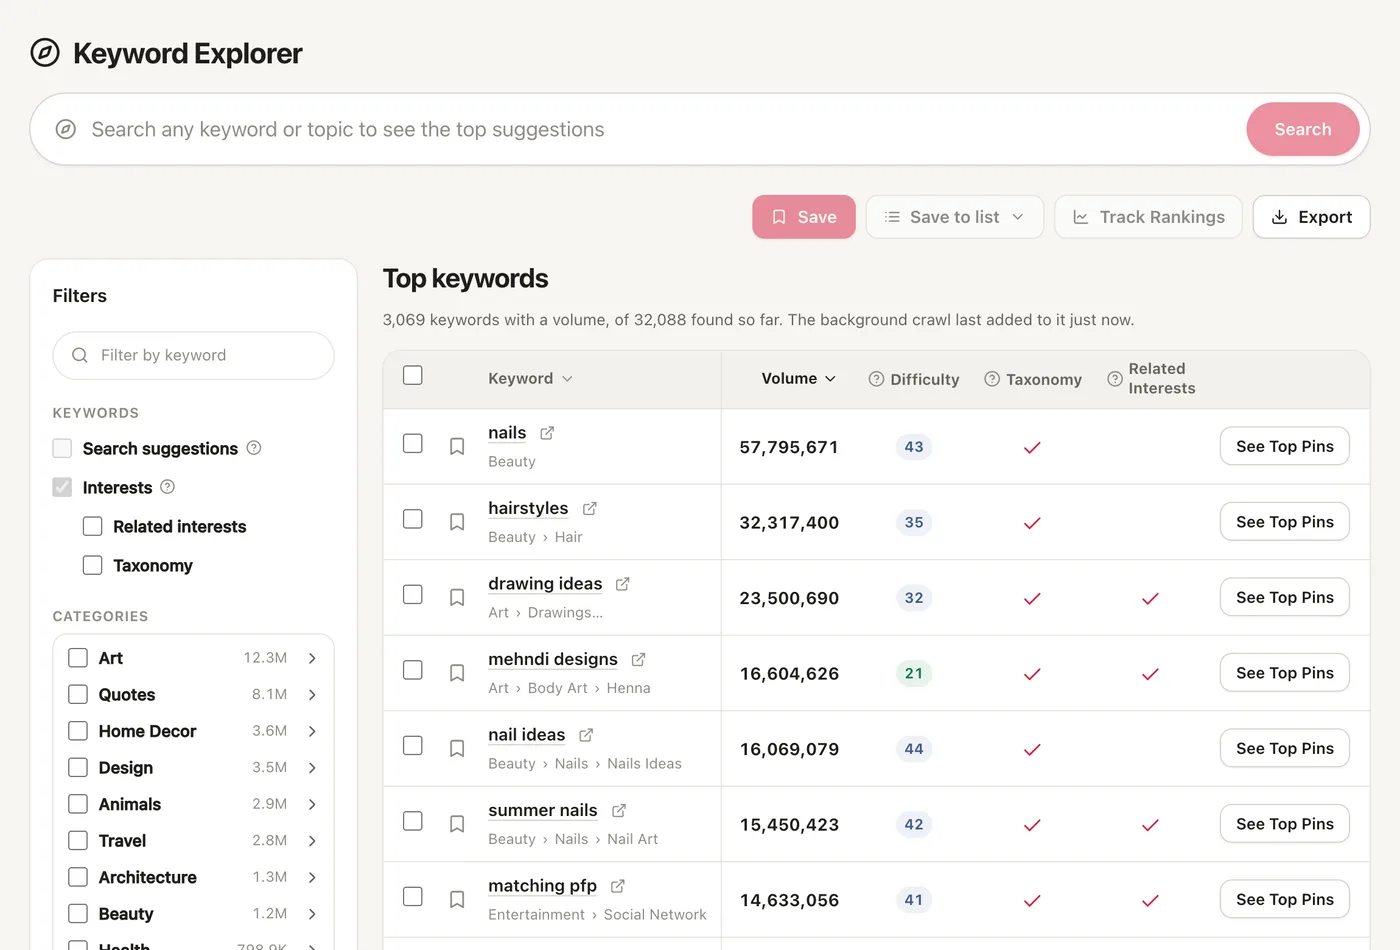
Task: Expand the Home Decor category chevron
Action: click(312, 731)
